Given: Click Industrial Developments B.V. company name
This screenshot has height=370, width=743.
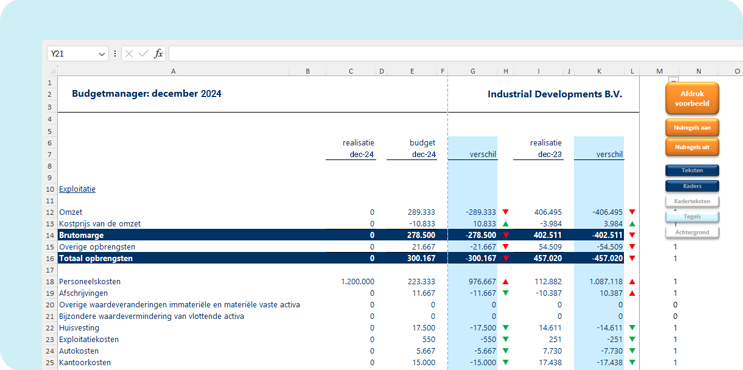Looking at the screenshot, I should pos(555,94).
